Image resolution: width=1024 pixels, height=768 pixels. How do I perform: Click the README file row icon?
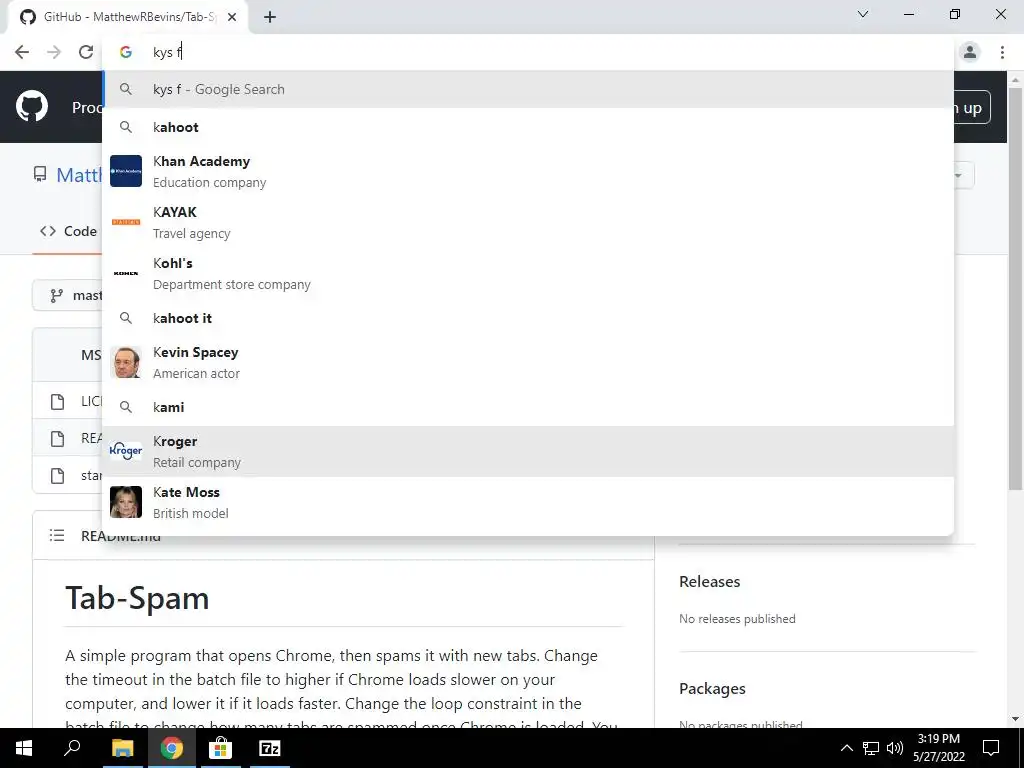(x=57, y=439)
